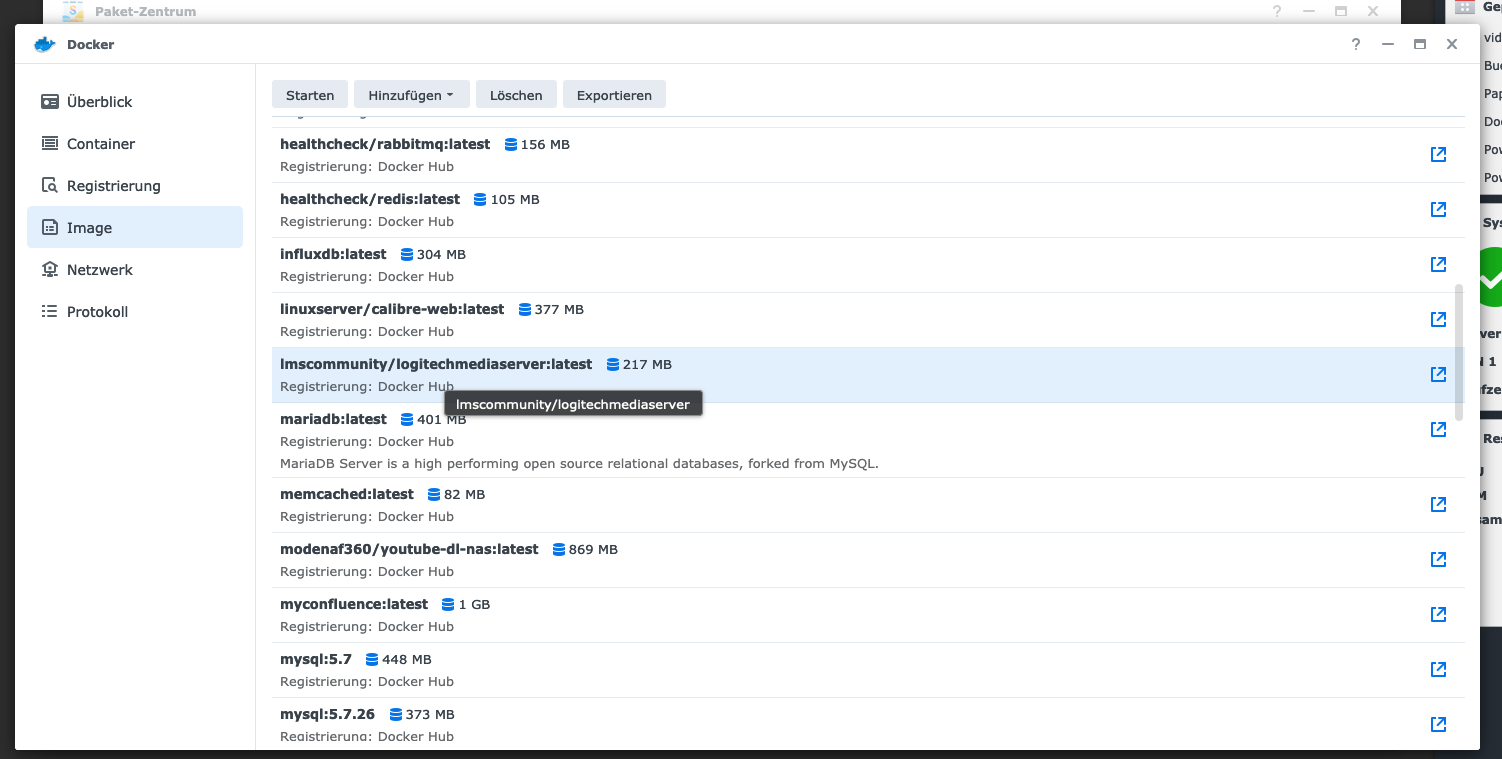1502x759 pixels.
Task: Open external link for influxdb image
Action: point(1438,264)
